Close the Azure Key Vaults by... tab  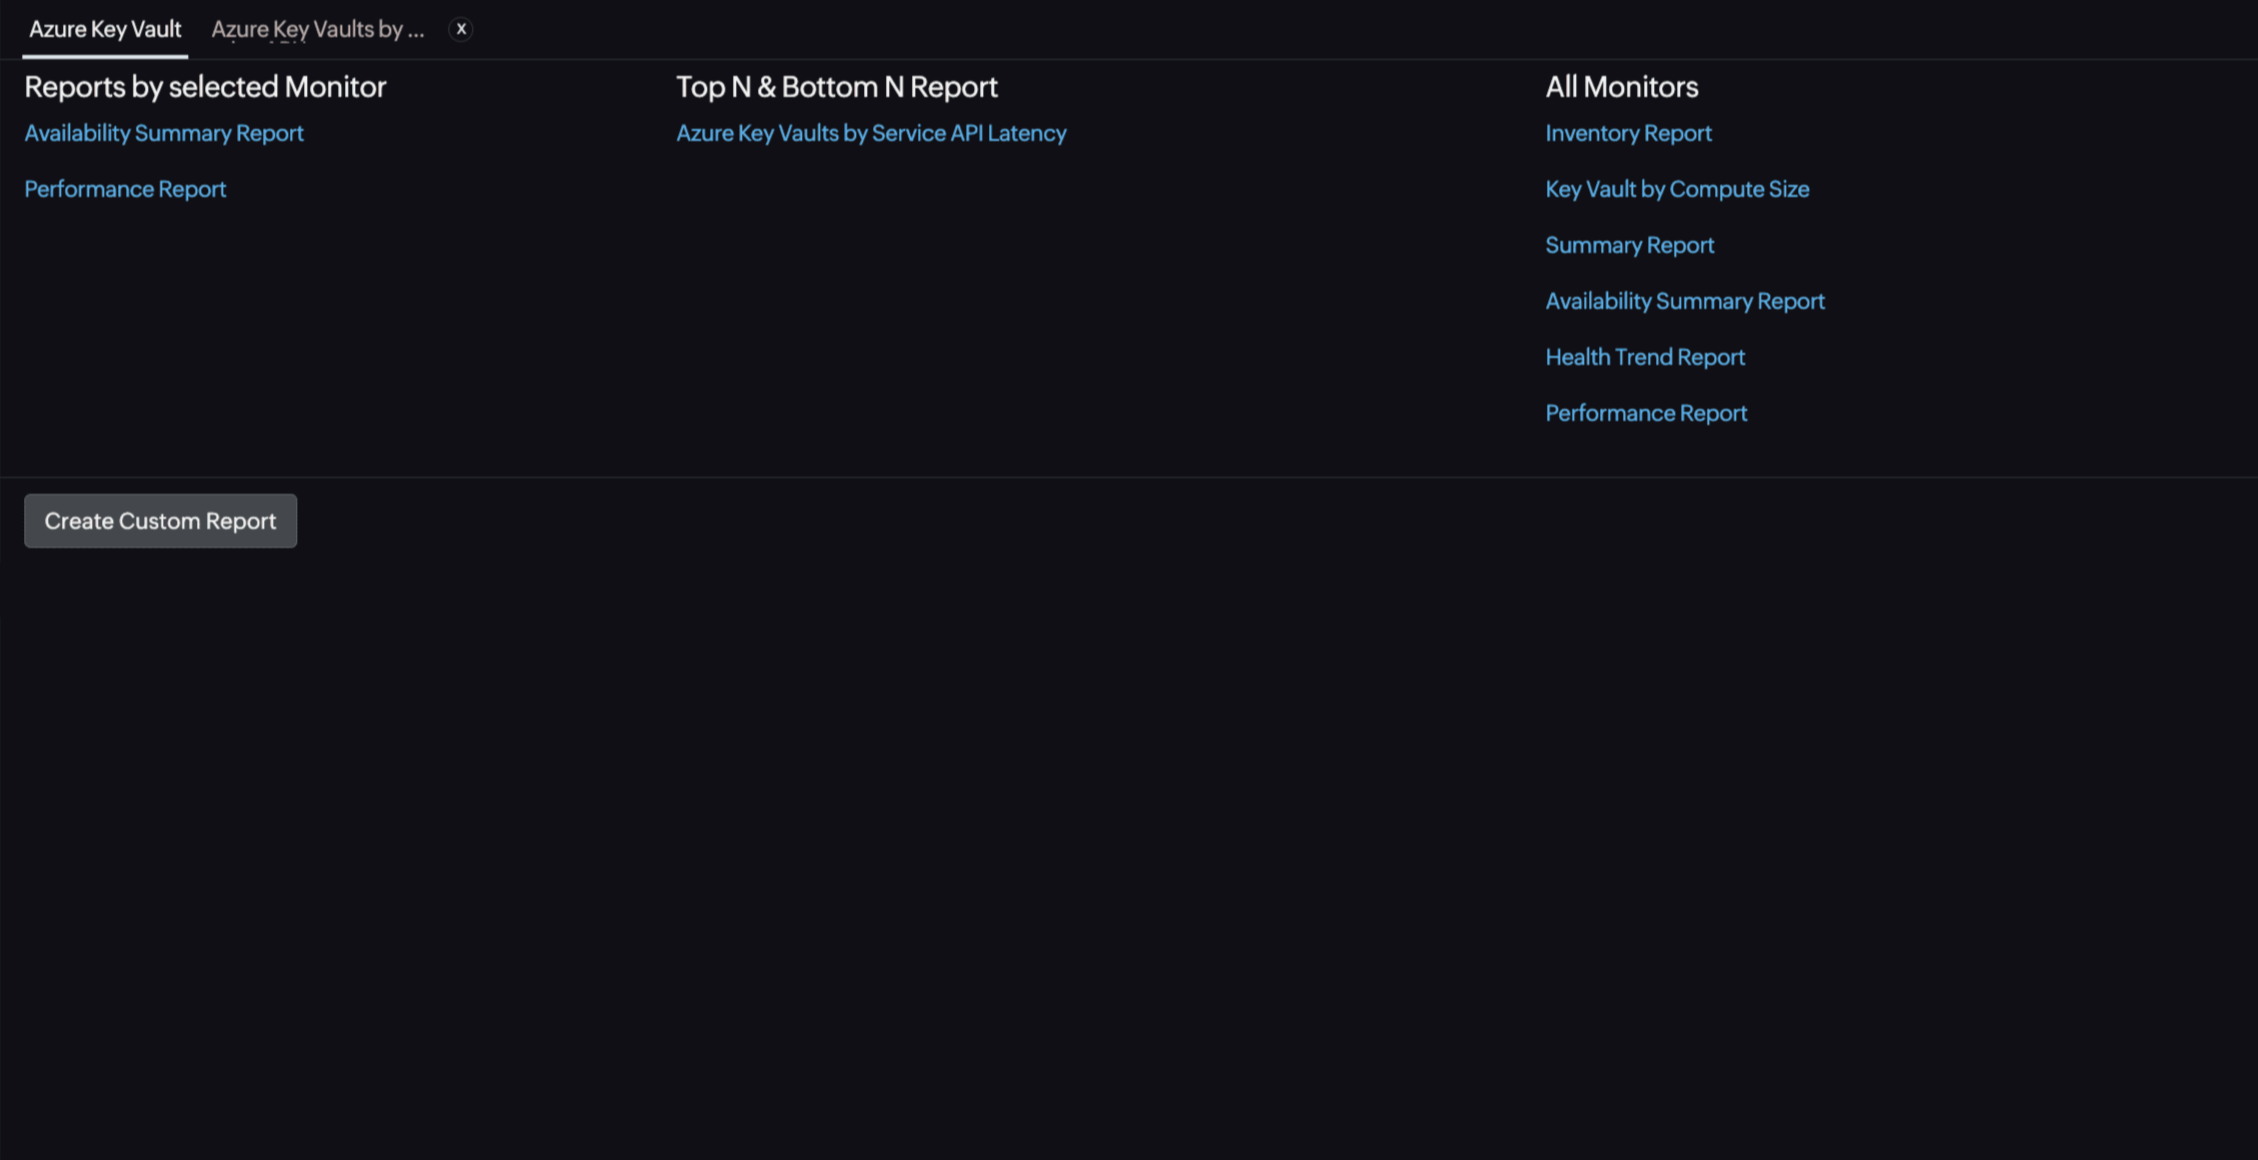pyautogui.click(x=460, y=28)
